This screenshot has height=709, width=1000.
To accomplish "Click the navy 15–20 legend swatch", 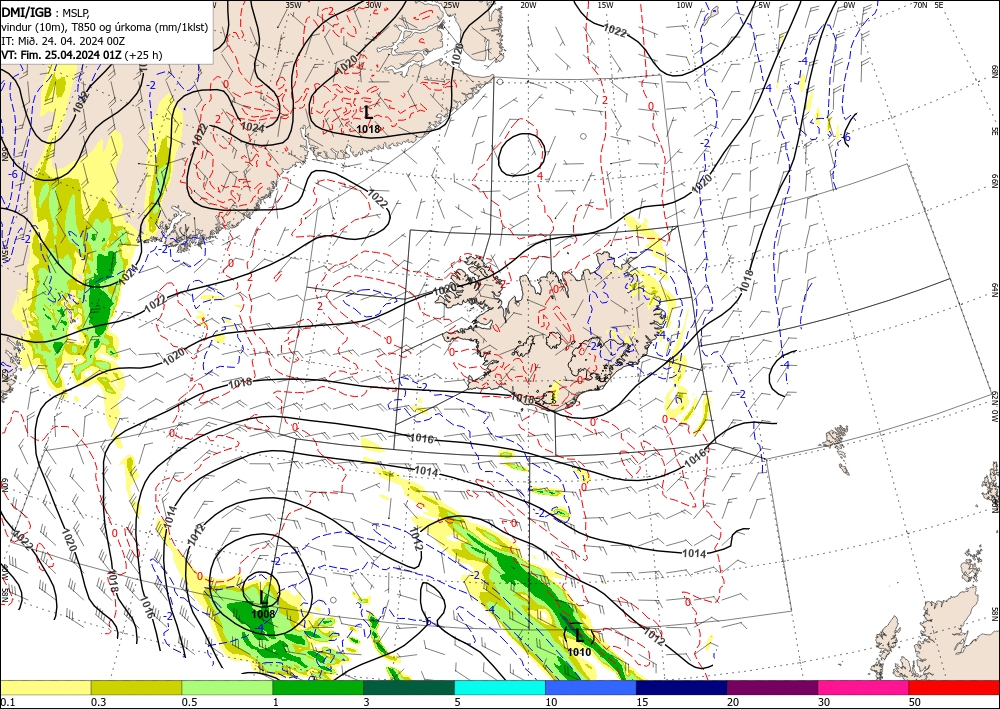I will [682, 687].
